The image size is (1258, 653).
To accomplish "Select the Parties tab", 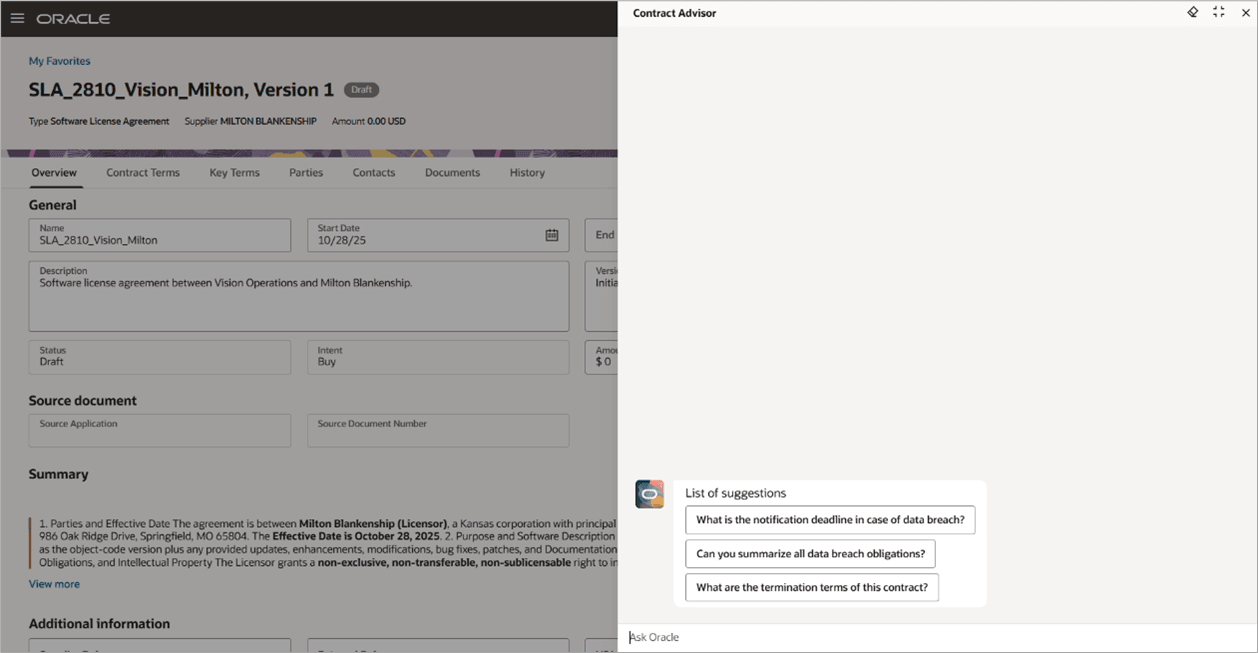I will 306,172.
